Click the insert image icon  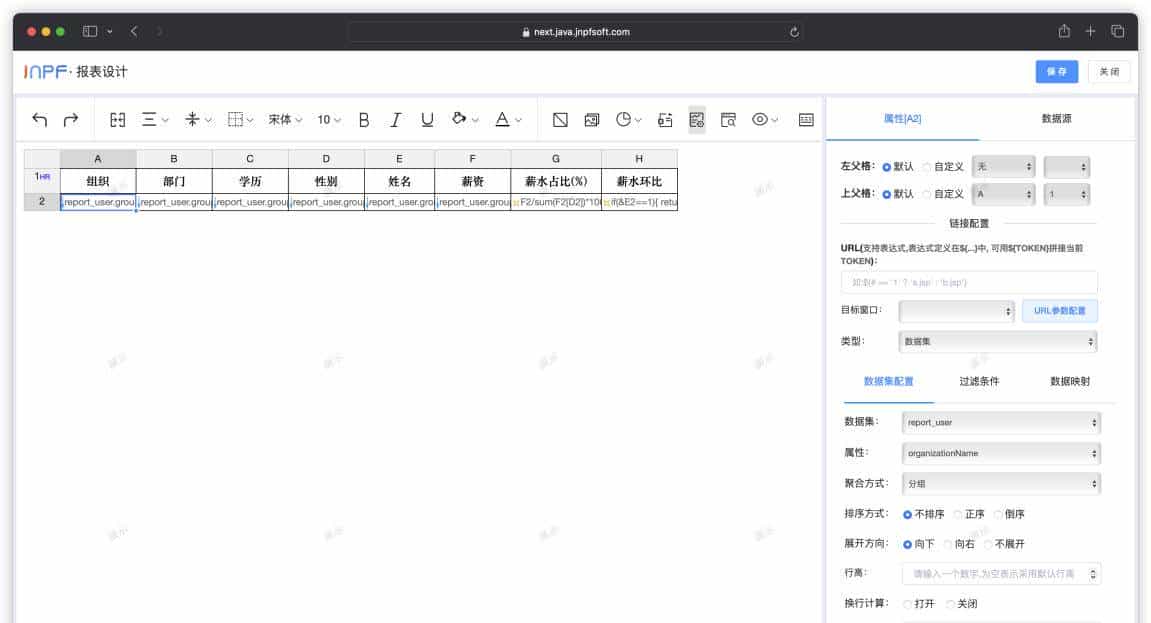click(592, 120)
